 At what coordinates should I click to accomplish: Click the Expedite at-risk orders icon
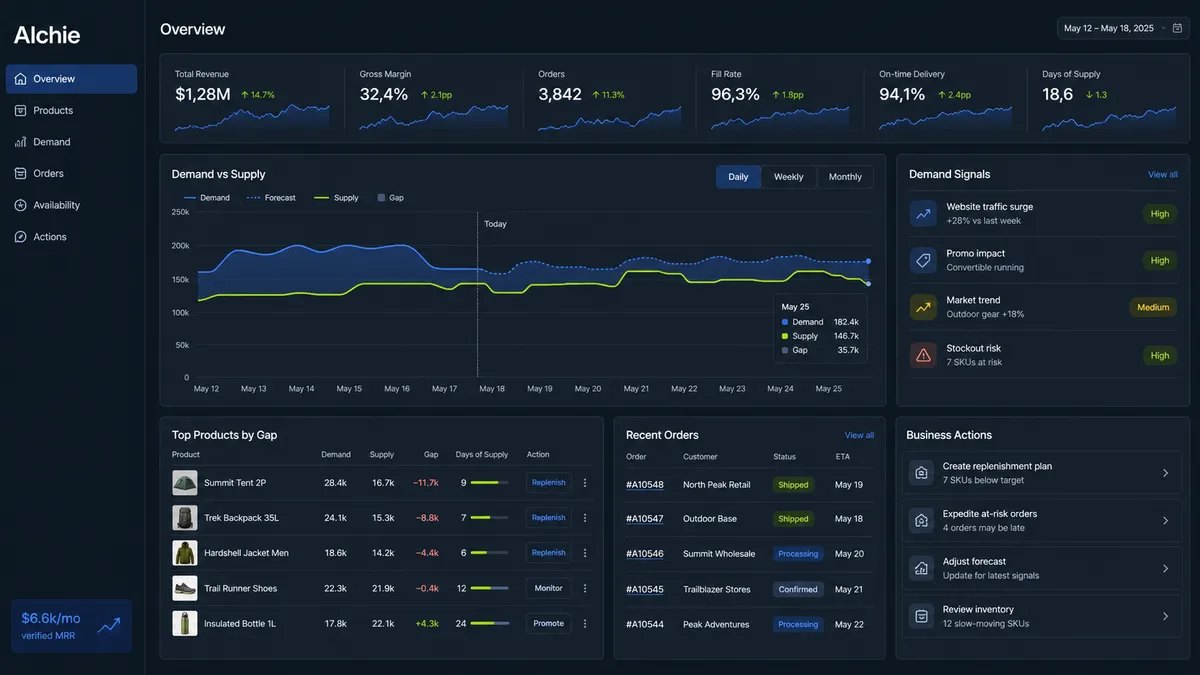point(921,521)
